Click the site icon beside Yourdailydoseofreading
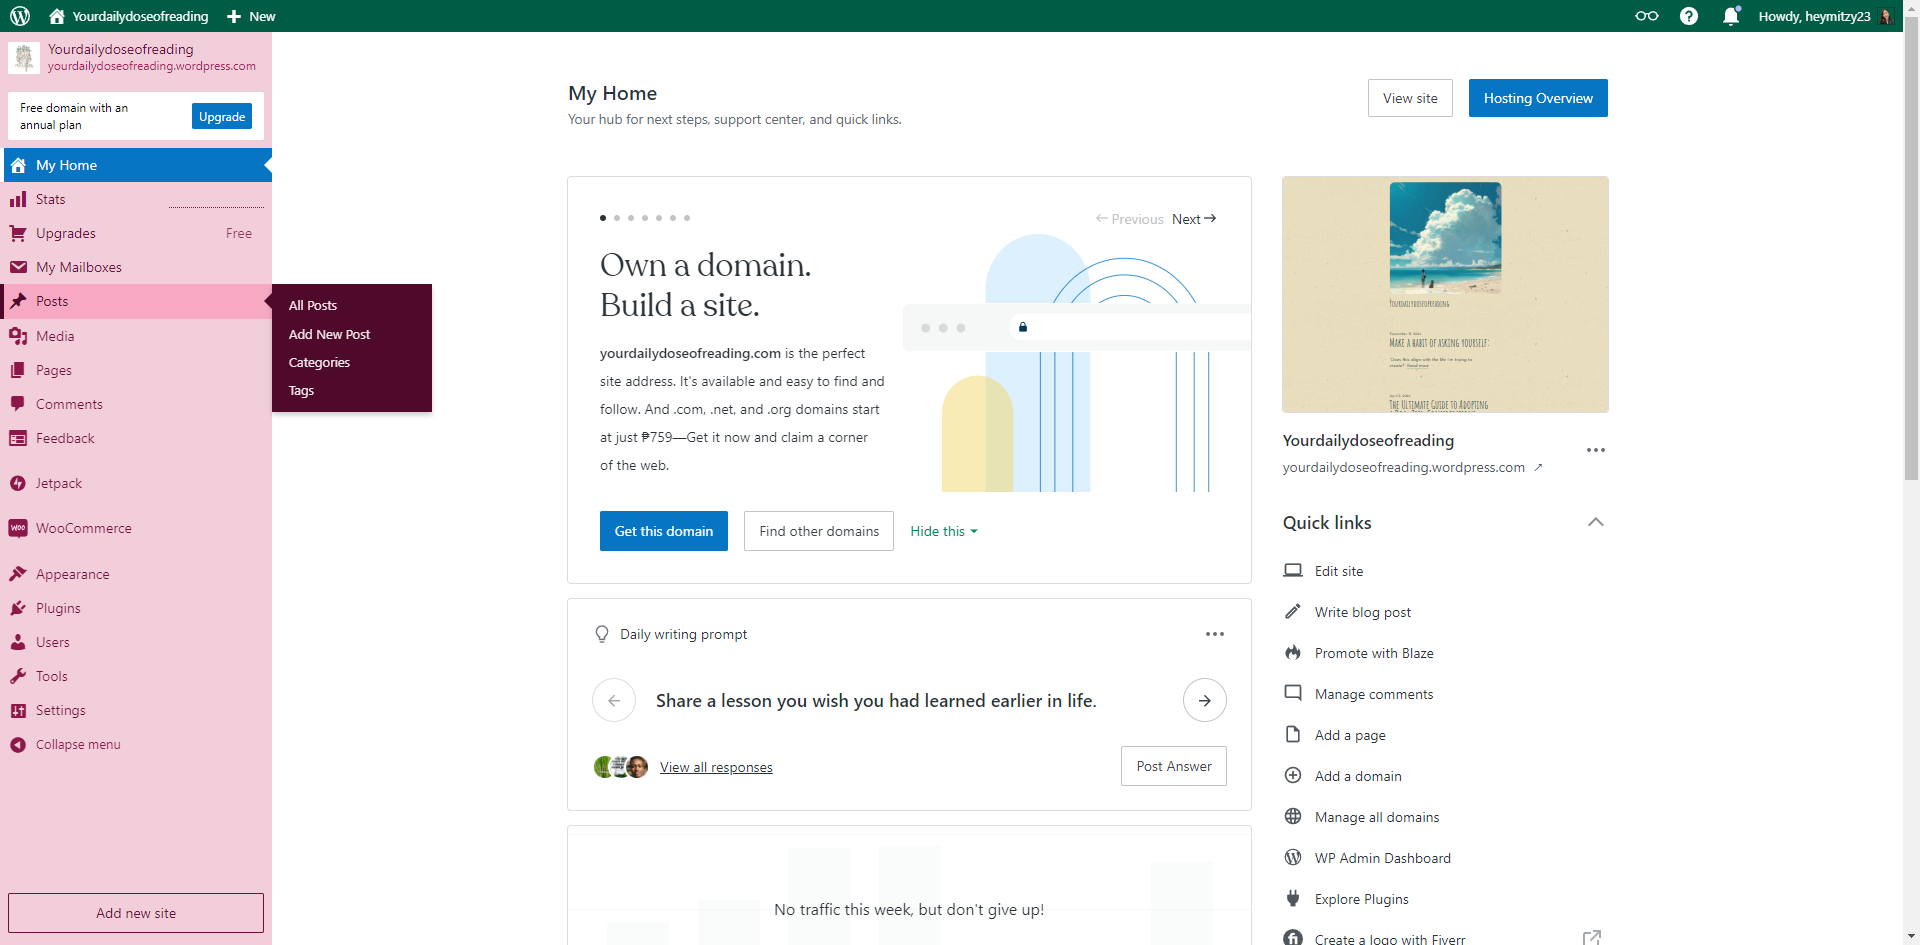Screen dimensions: 1920x945 pyautogui.click(x=24, y=57)
